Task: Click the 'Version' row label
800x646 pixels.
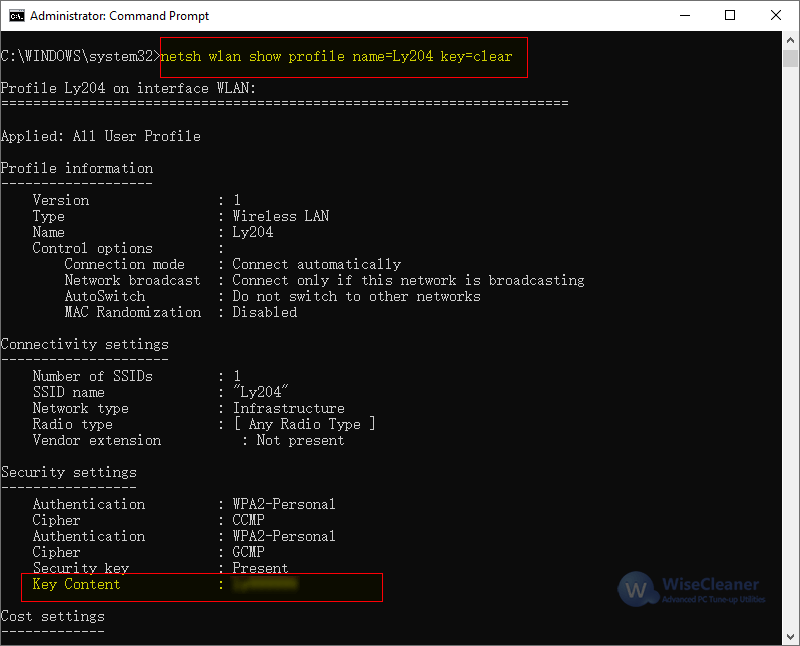Action: pos(61,200)
